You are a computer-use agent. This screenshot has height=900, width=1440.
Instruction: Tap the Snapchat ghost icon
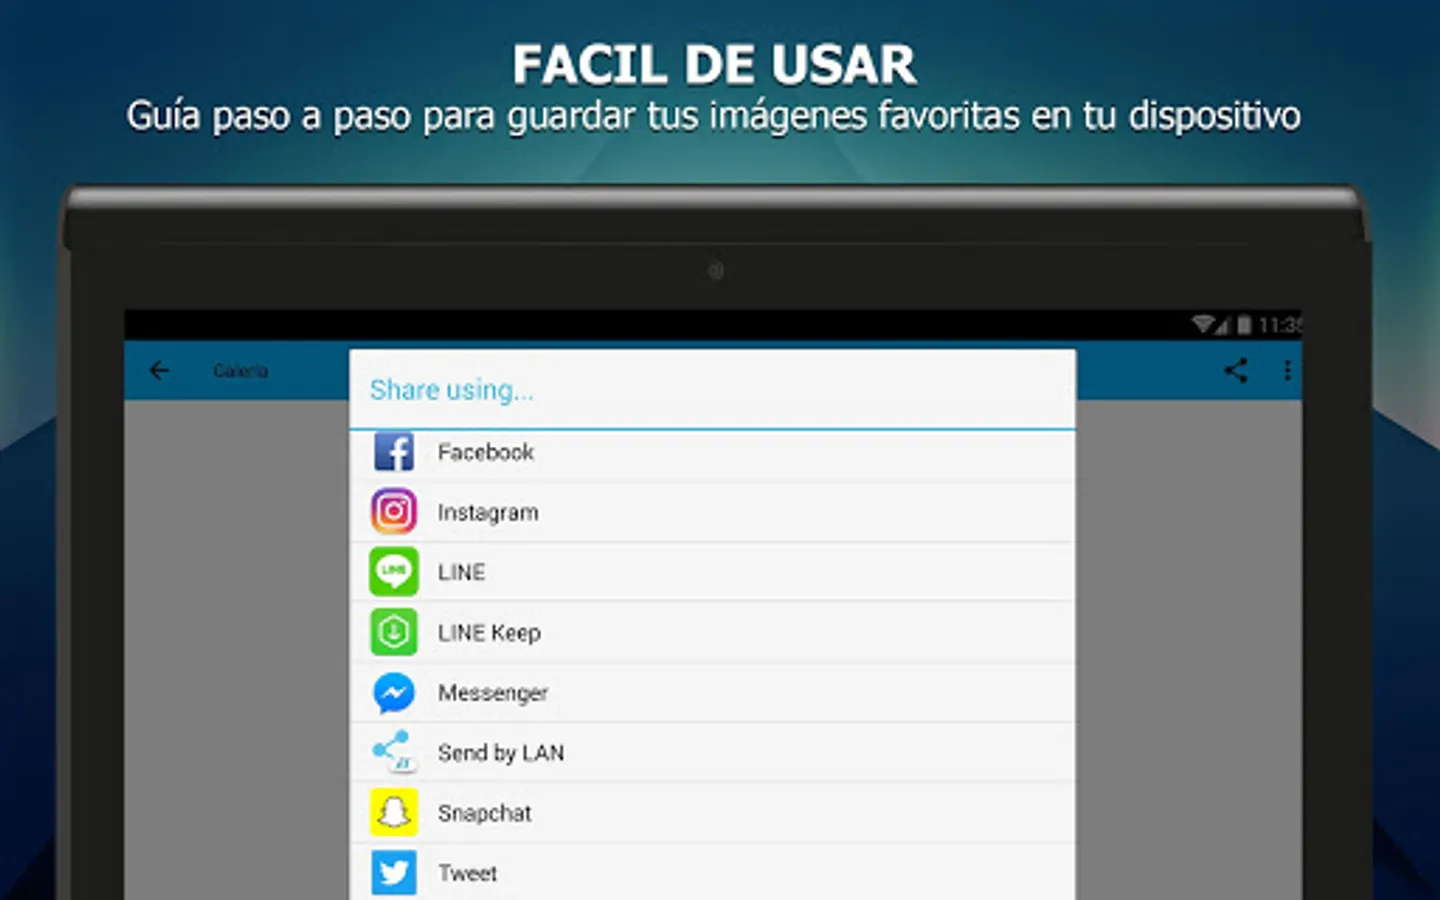(394, 812)
